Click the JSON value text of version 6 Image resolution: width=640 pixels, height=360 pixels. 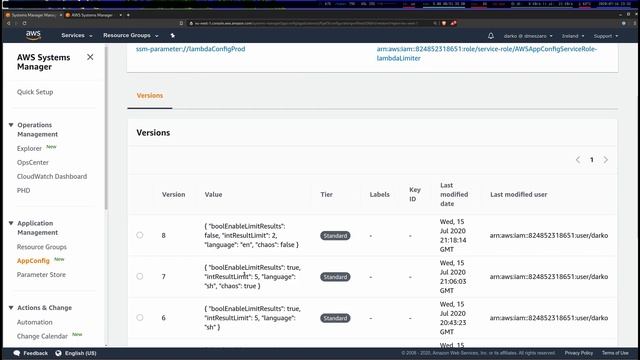pos(253,318)
